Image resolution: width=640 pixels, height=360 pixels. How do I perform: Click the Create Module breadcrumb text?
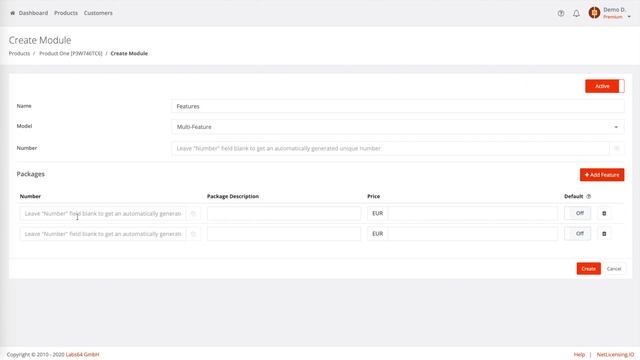click(129, 53)
